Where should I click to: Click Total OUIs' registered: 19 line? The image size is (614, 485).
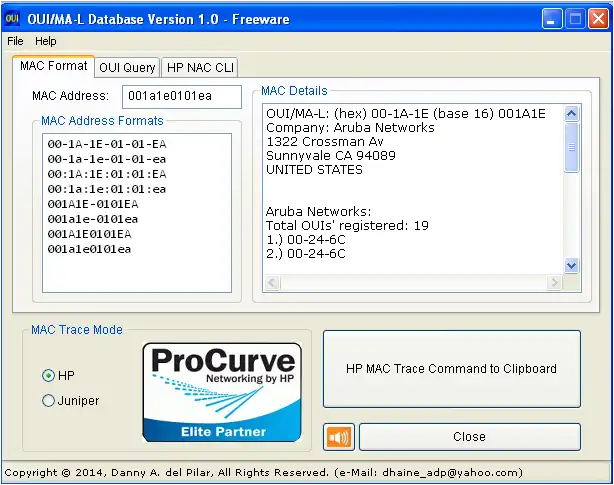click(347, 225)
